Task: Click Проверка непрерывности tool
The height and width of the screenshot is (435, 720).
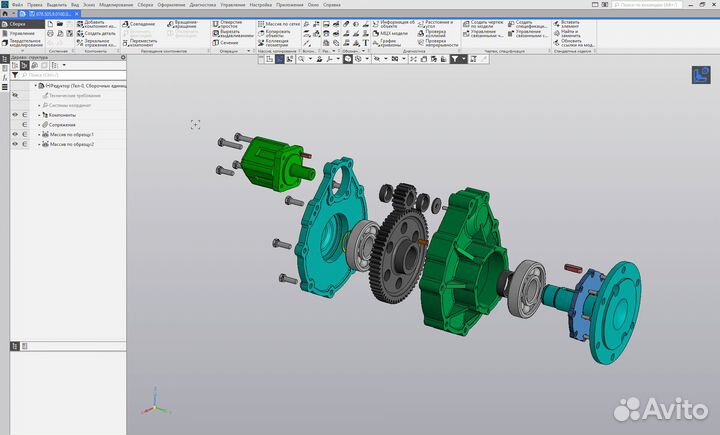Action: 438,43
